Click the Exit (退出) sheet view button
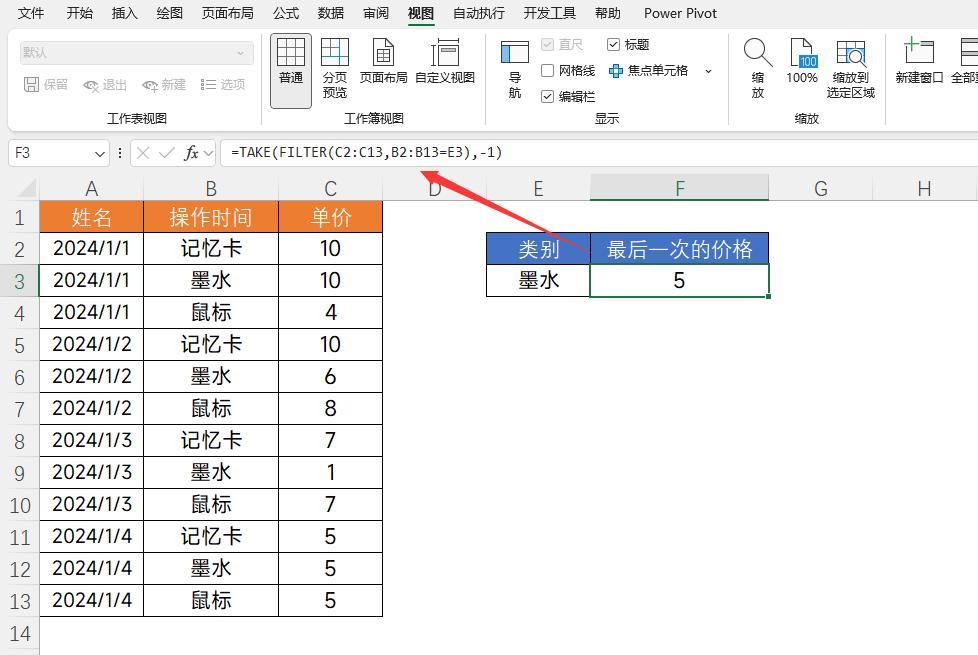The image size is (978, 655). [105, 84]
